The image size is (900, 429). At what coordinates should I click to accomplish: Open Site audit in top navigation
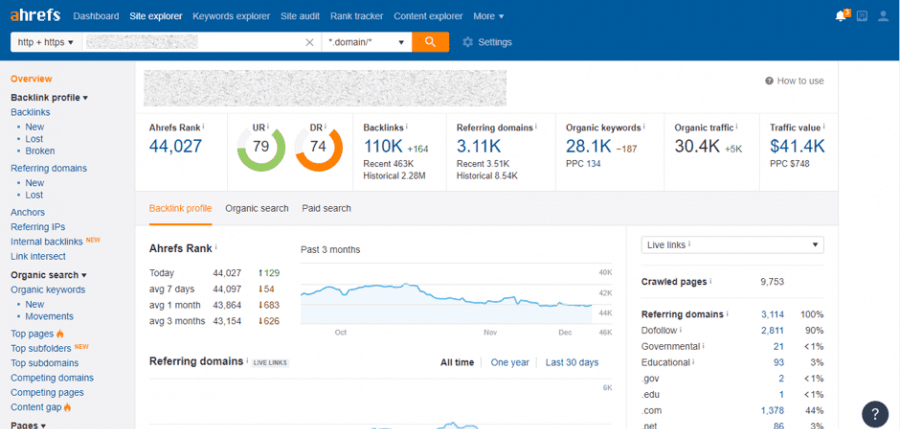(300, 16)
